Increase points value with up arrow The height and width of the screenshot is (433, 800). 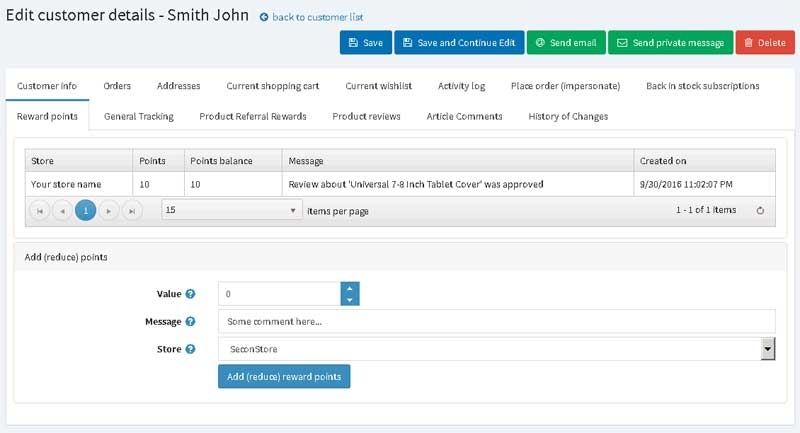click(x=350, y=288)
